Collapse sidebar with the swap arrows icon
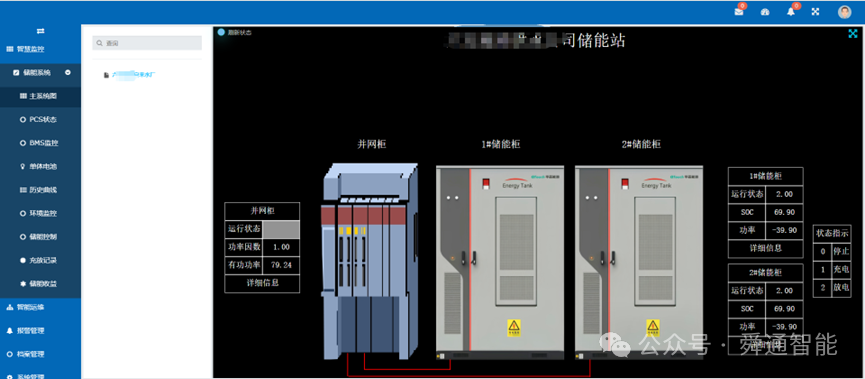865x379 pixels. coord(40,31)
